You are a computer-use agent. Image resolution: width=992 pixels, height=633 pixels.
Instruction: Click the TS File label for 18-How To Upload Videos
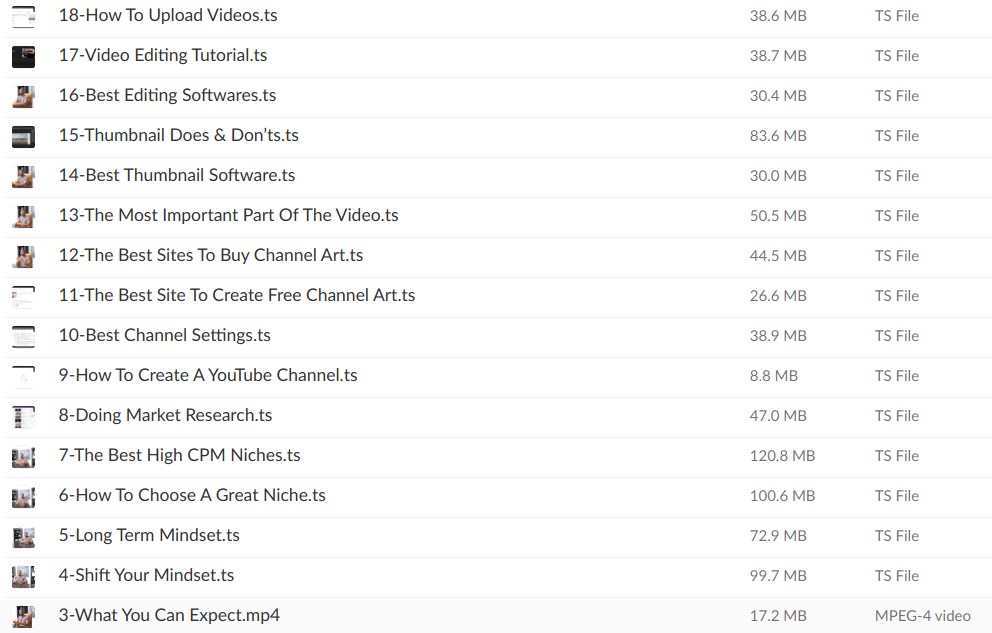(x=896, y=16)
